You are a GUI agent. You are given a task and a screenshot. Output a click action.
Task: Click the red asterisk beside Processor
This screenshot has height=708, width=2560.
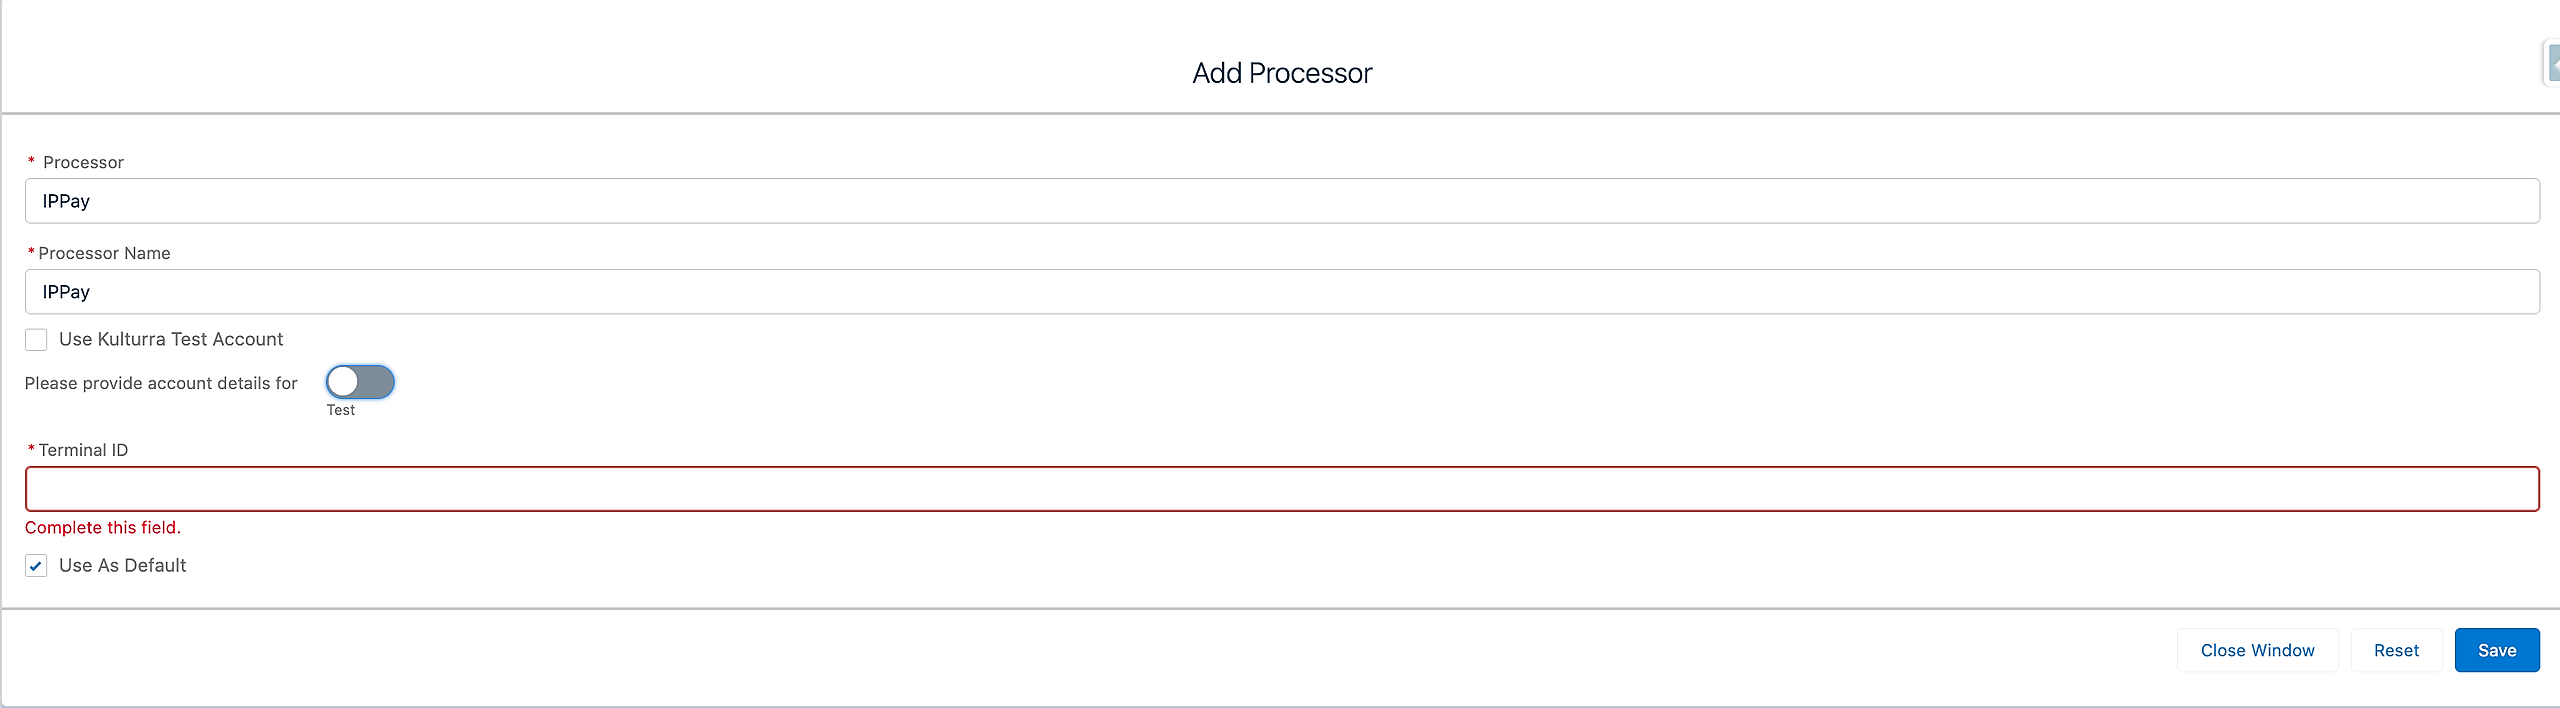31,161
